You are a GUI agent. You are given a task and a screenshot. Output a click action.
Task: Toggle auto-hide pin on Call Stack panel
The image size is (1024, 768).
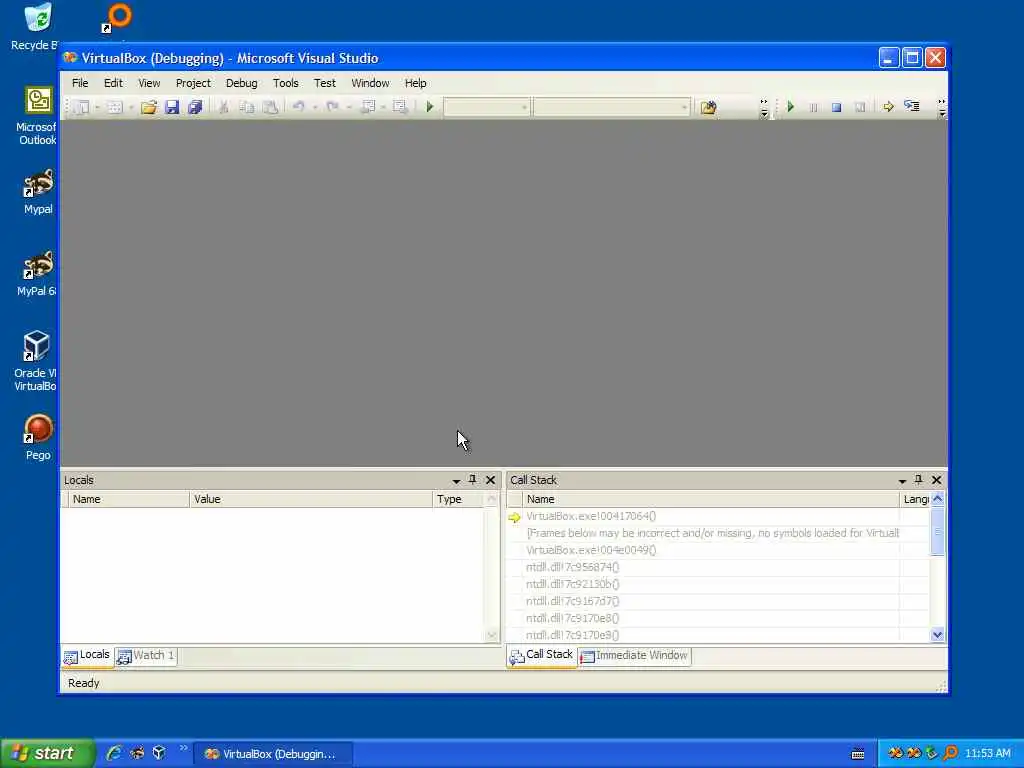pos(919,480)
